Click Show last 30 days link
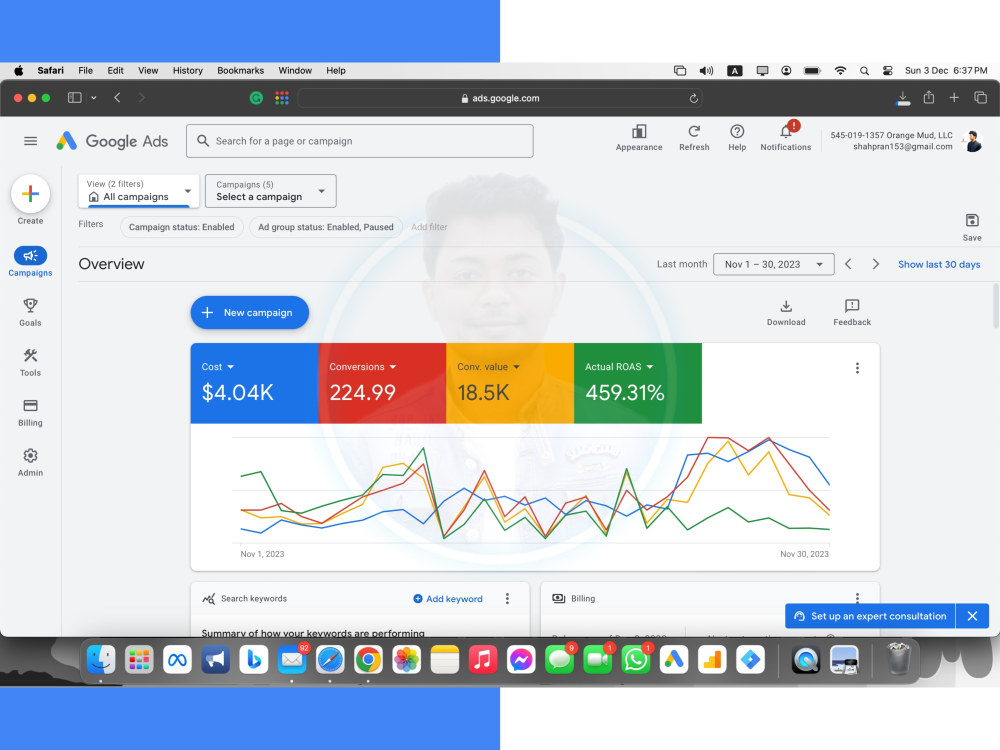Screen dimensions: 1000x750 [x=939, y=264]
